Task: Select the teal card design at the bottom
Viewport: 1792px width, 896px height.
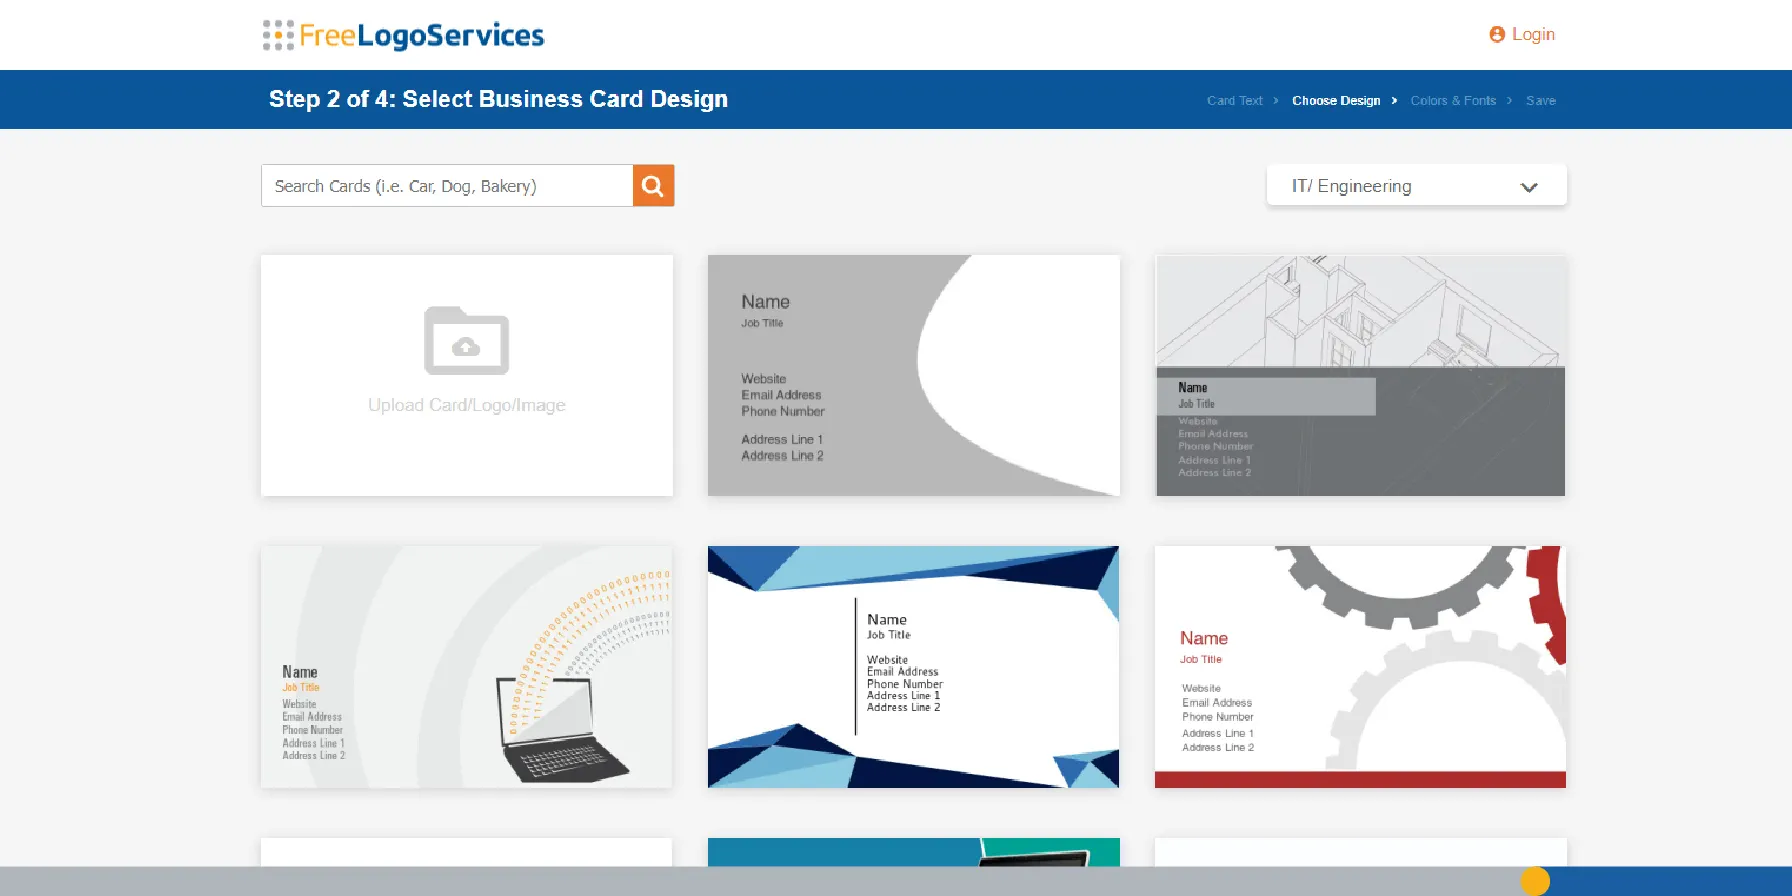Action: click(x=913, y=851)
